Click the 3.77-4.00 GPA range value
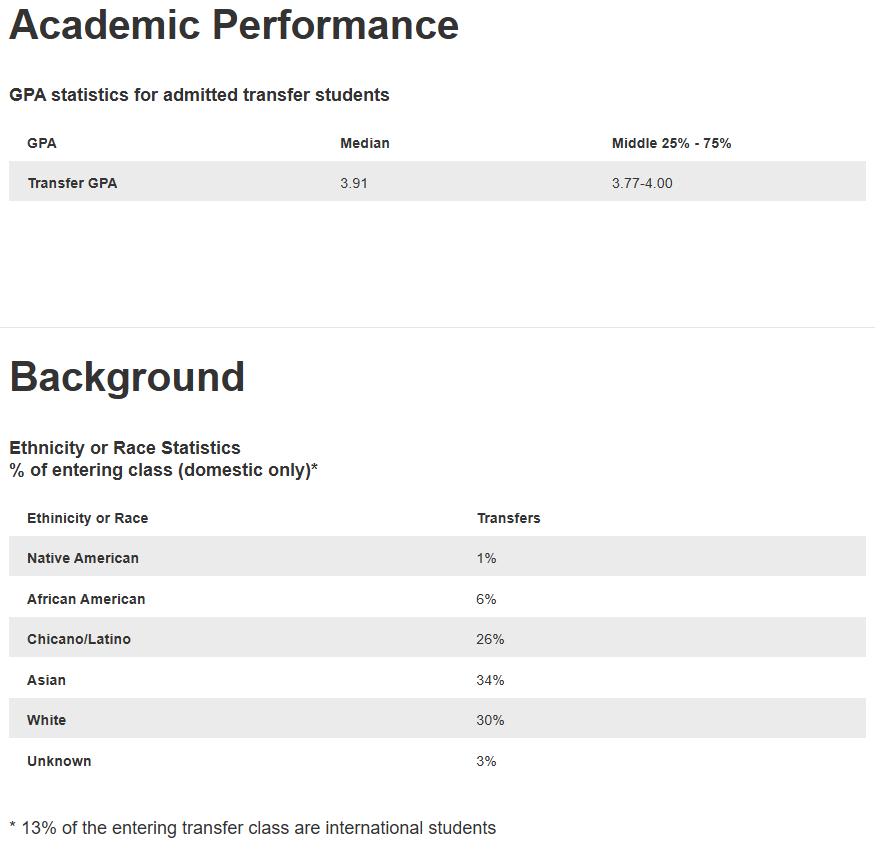This screenshot has width=875, height=848. 642,183
